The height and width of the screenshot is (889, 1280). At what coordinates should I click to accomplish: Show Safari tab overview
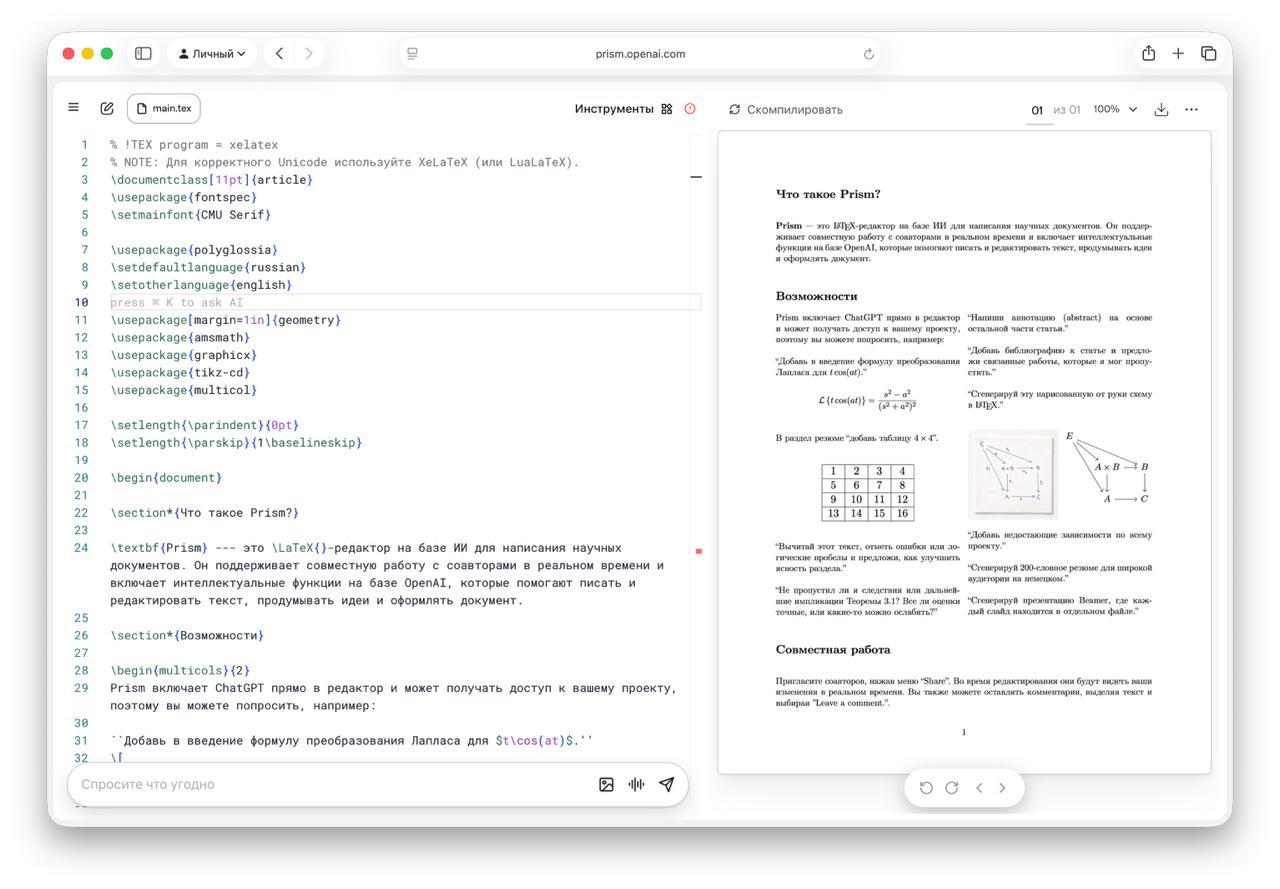coord(1208,54)
